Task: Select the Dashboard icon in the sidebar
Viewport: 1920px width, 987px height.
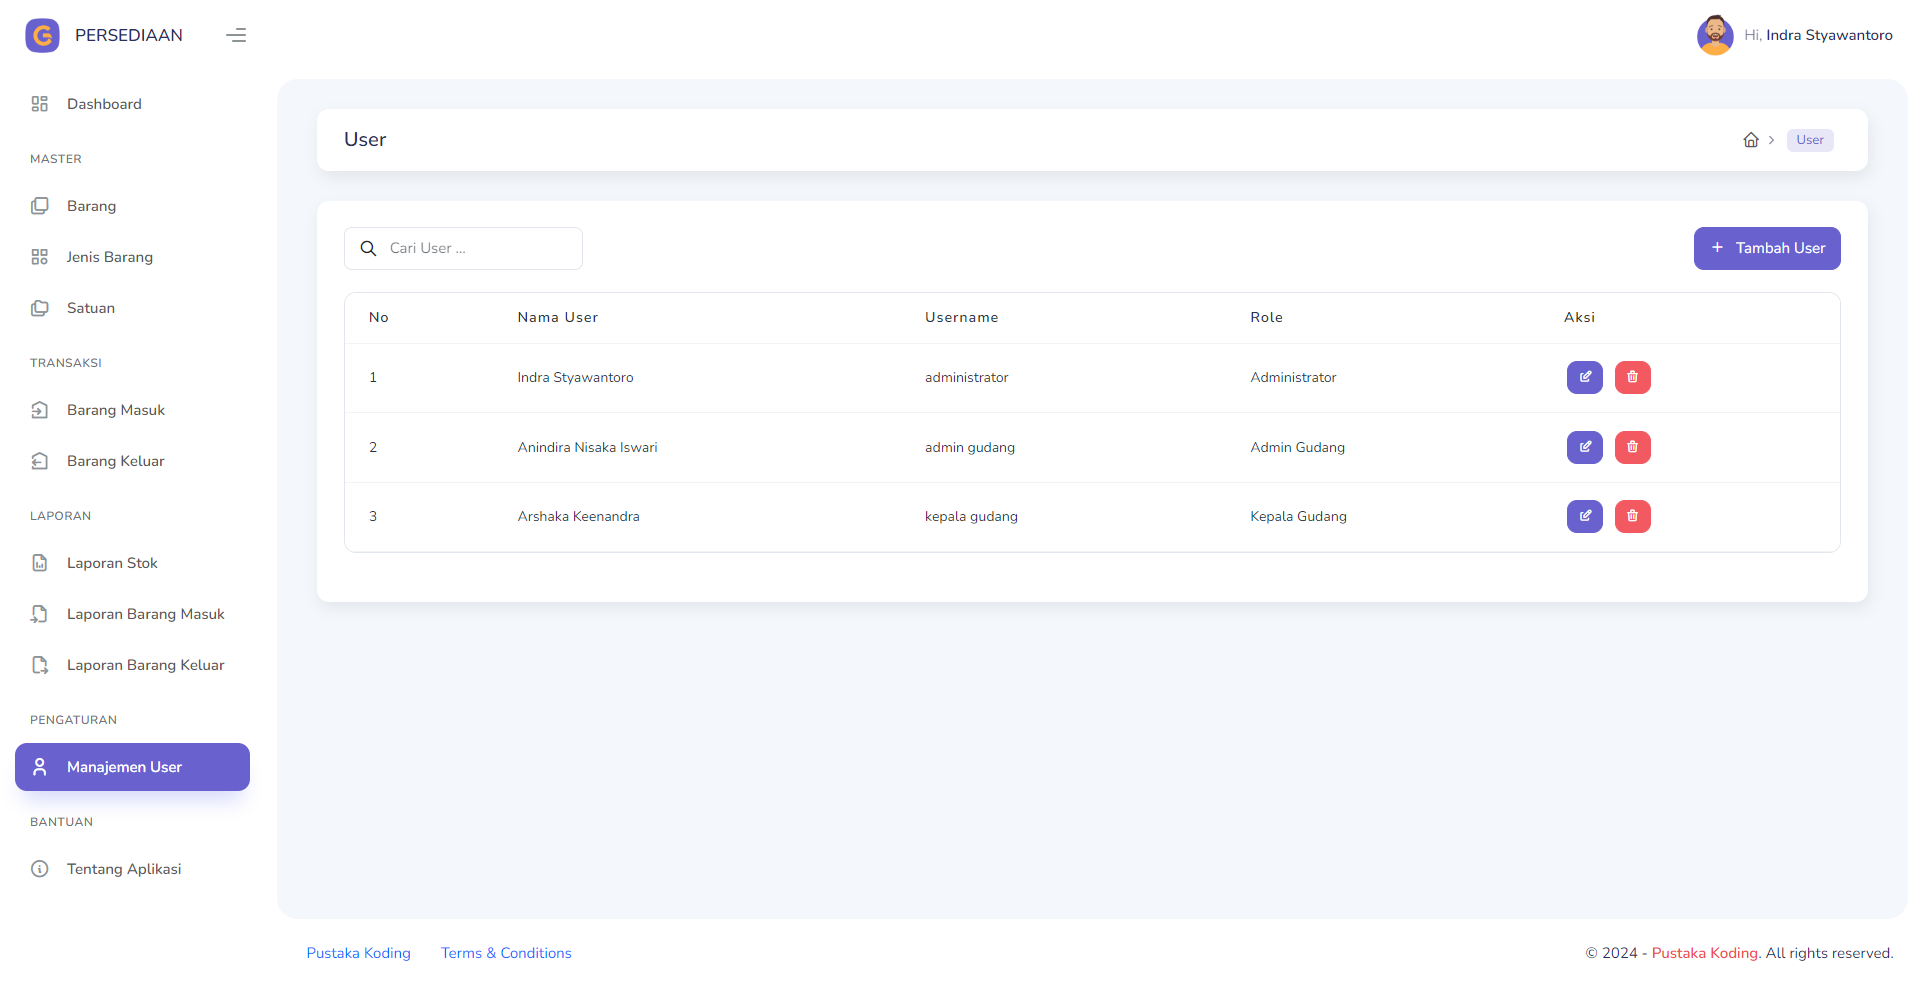Action: pos(39,103)
